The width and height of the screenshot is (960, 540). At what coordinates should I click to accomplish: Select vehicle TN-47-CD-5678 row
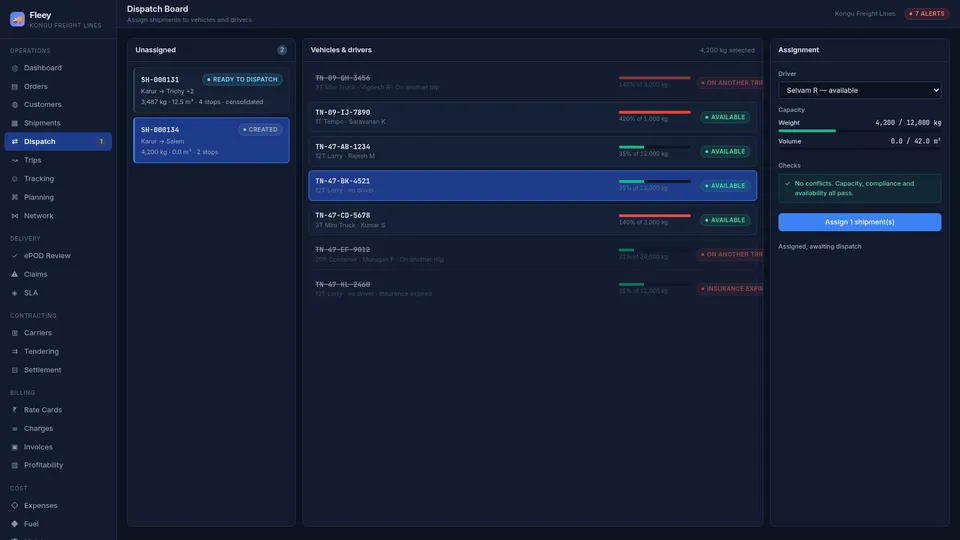pos(533,220)
